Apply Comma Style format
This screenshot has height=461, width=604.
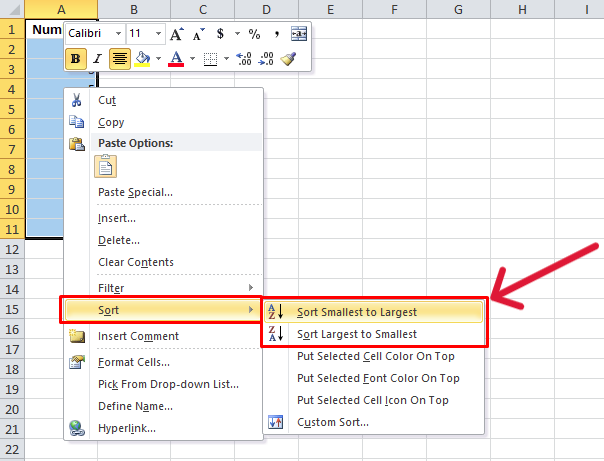(275, 34)
